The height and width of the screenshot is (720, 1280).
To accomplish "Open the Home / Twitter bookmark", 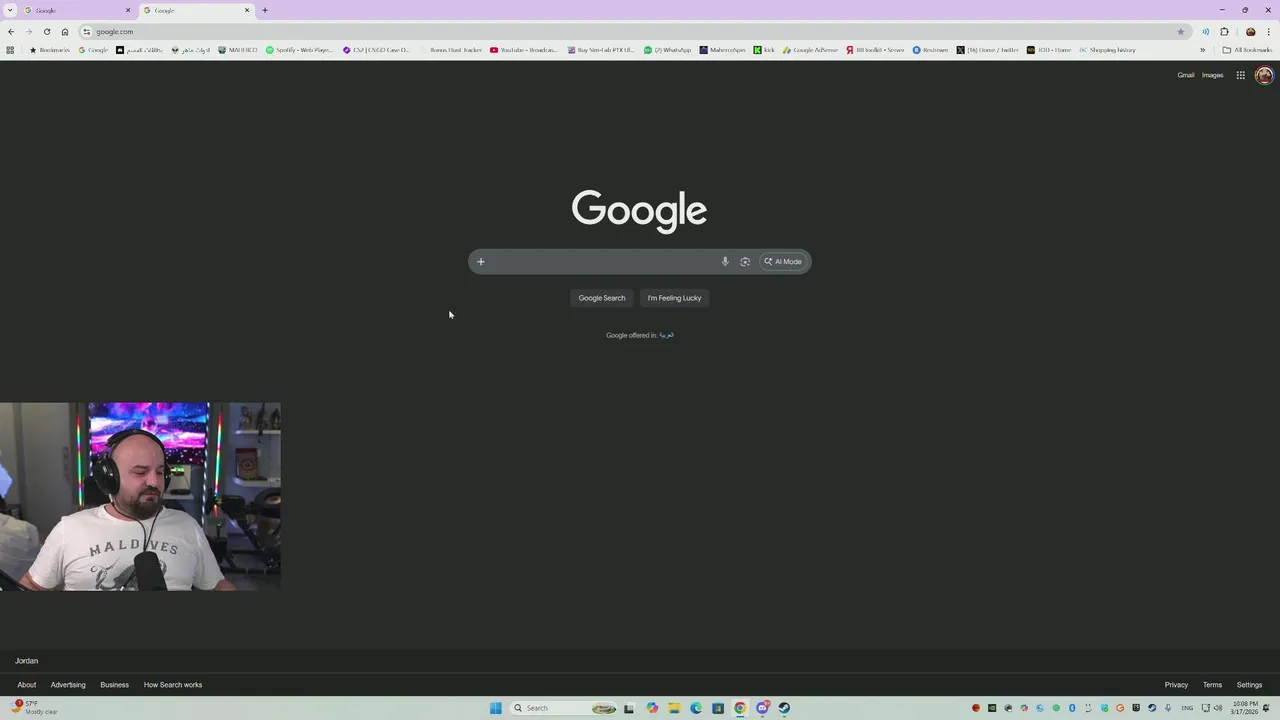I will (x=987, y=50).
